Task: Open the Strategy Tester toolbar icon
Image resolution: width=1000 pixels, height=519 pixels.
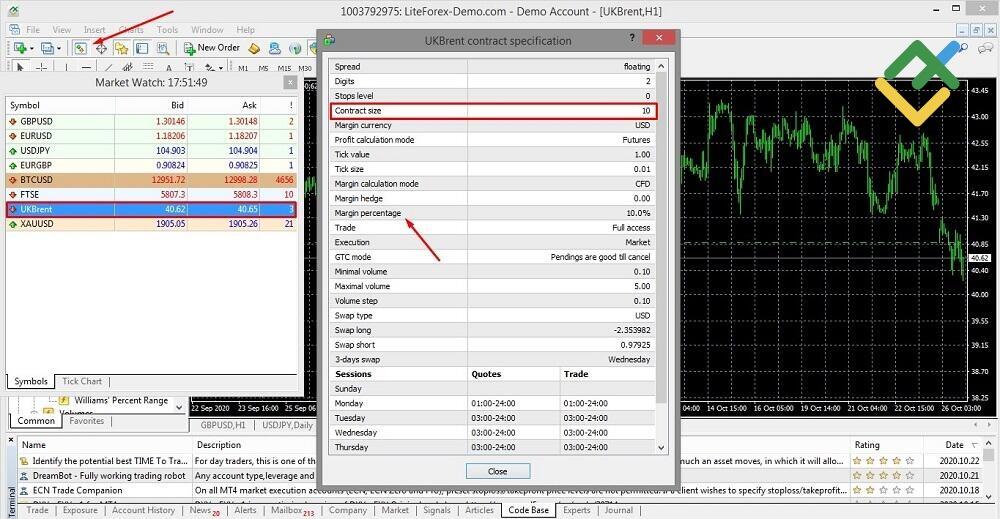Action: coord(162,48)
